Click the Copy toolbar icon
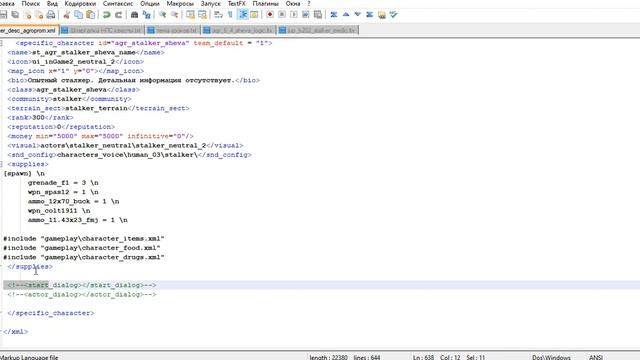The height and width of the screenshot is (360, 640). pyautogui.click(x=78, y=15)
